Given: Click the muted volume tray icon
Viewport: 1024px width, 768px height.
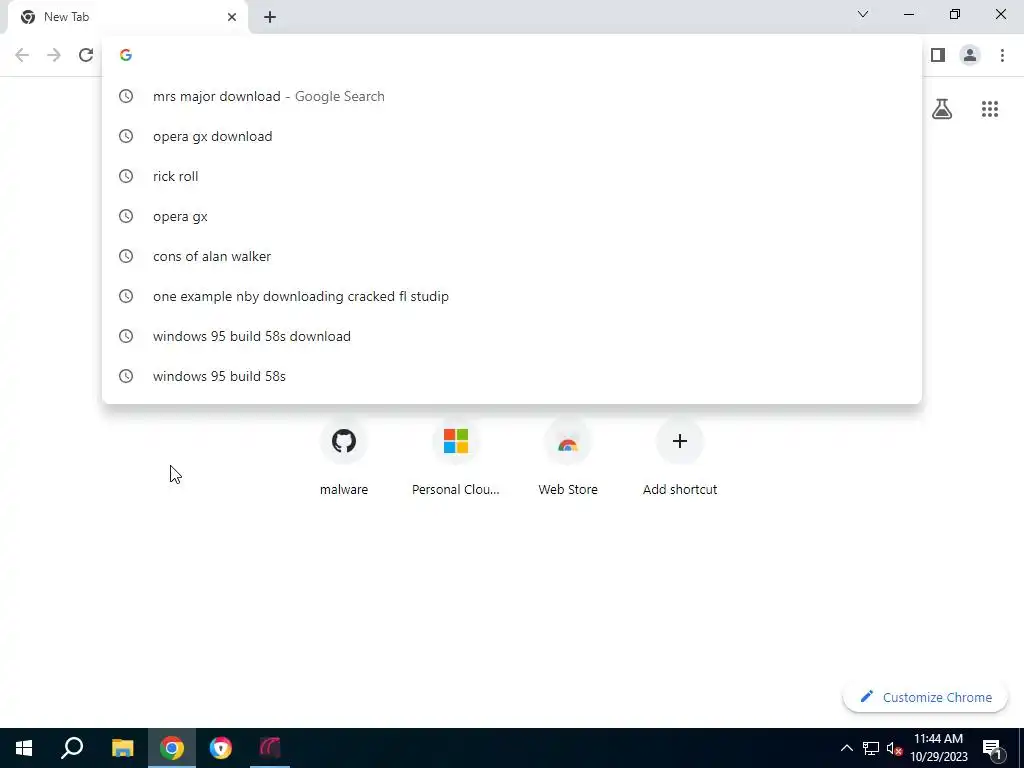Looking at the screenshot, I should point(894,748).
